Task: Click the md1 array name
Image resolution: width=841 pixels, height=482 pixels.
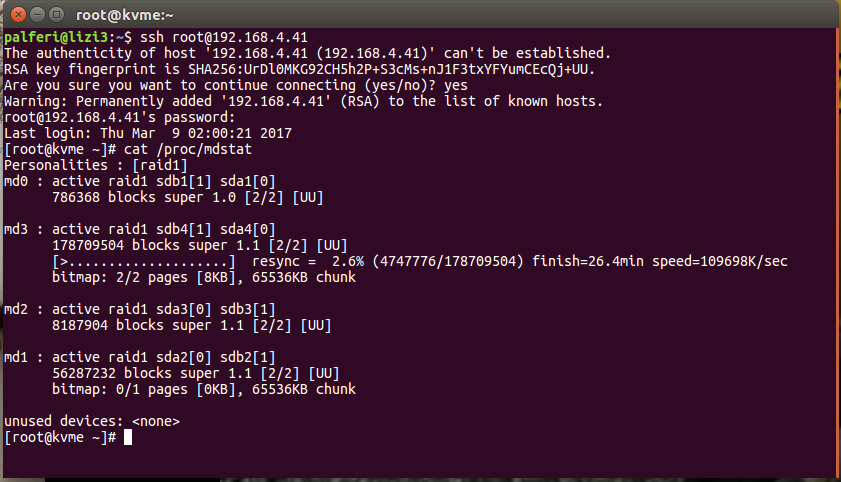Action: 16,357
